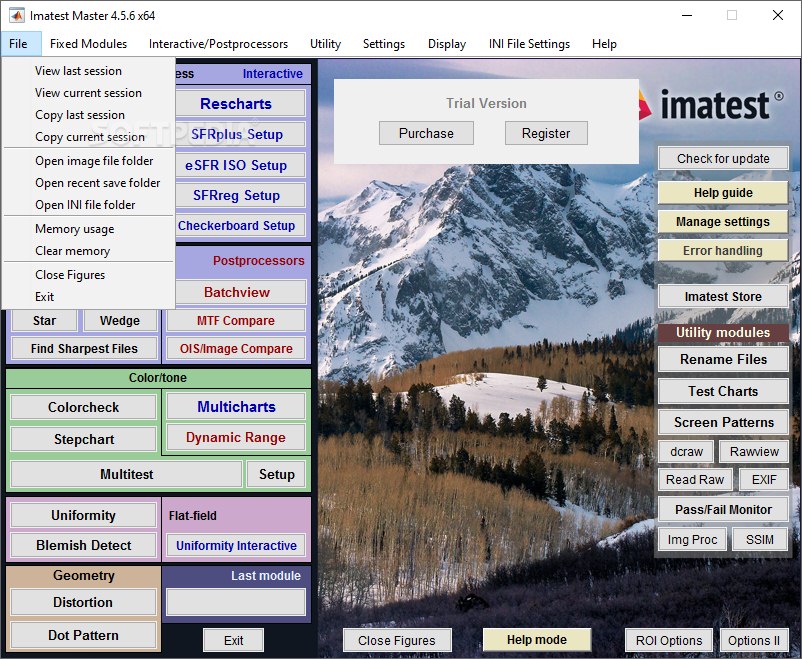Image resolution: width=802 pixels, height=659 pixels.
Task: Choose Copy current session menu entry
Action: [x=88, y=137]
